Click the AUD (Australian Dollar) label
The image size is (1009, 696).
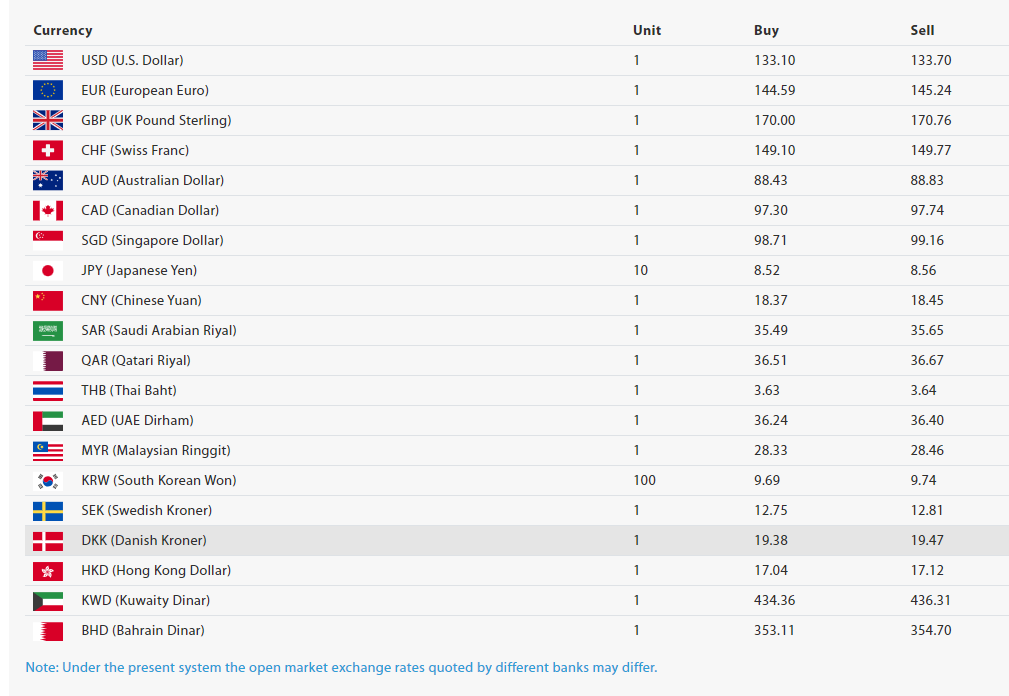(152, 180)
